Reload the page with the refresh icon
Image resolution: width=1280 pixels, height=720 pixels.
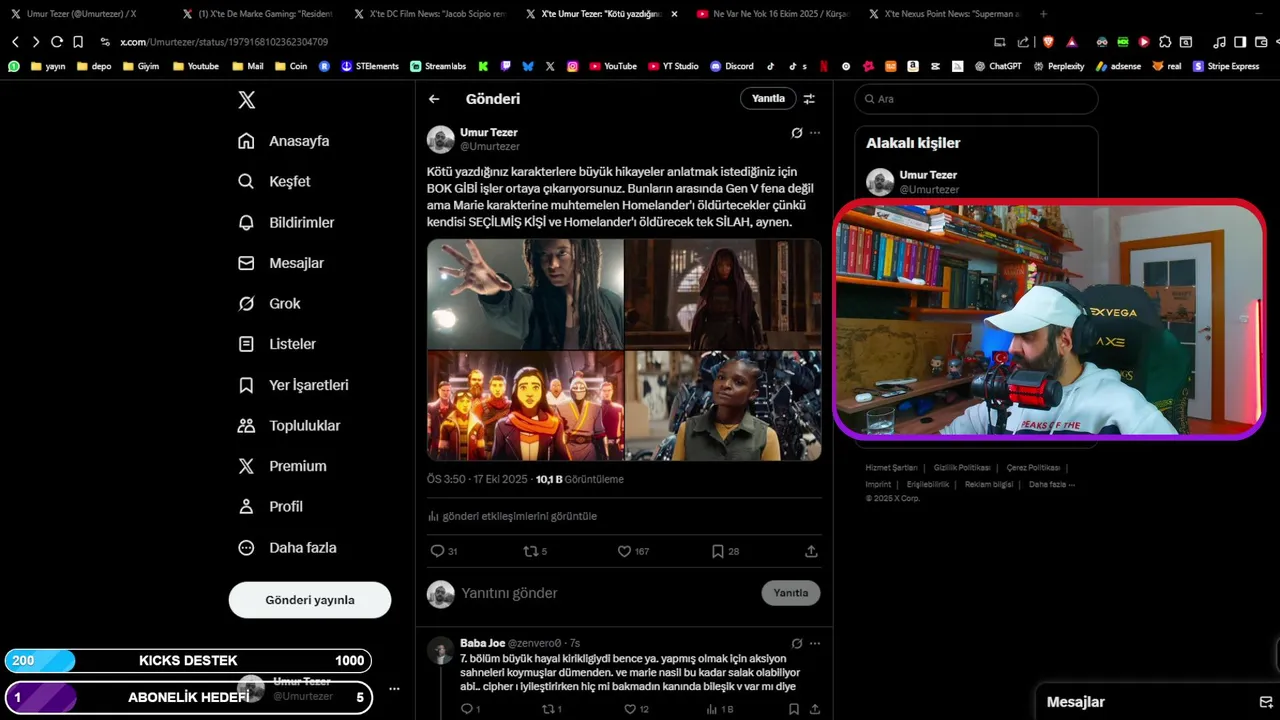tap(57, 42)
